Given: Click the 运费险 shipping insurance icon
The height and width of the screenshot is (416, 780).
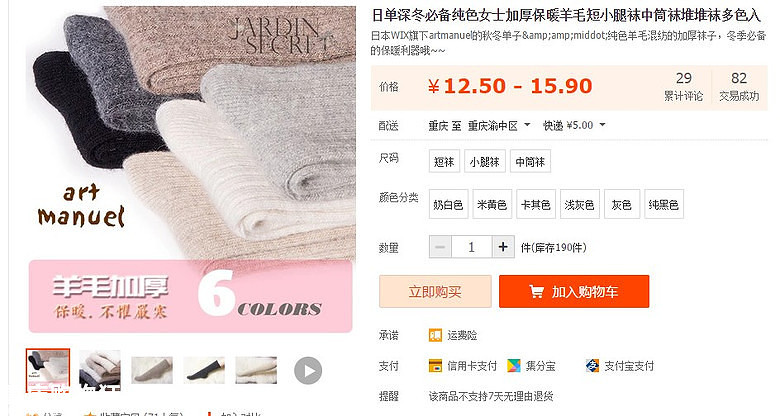Looking at the screenshot, I should 435,335.
